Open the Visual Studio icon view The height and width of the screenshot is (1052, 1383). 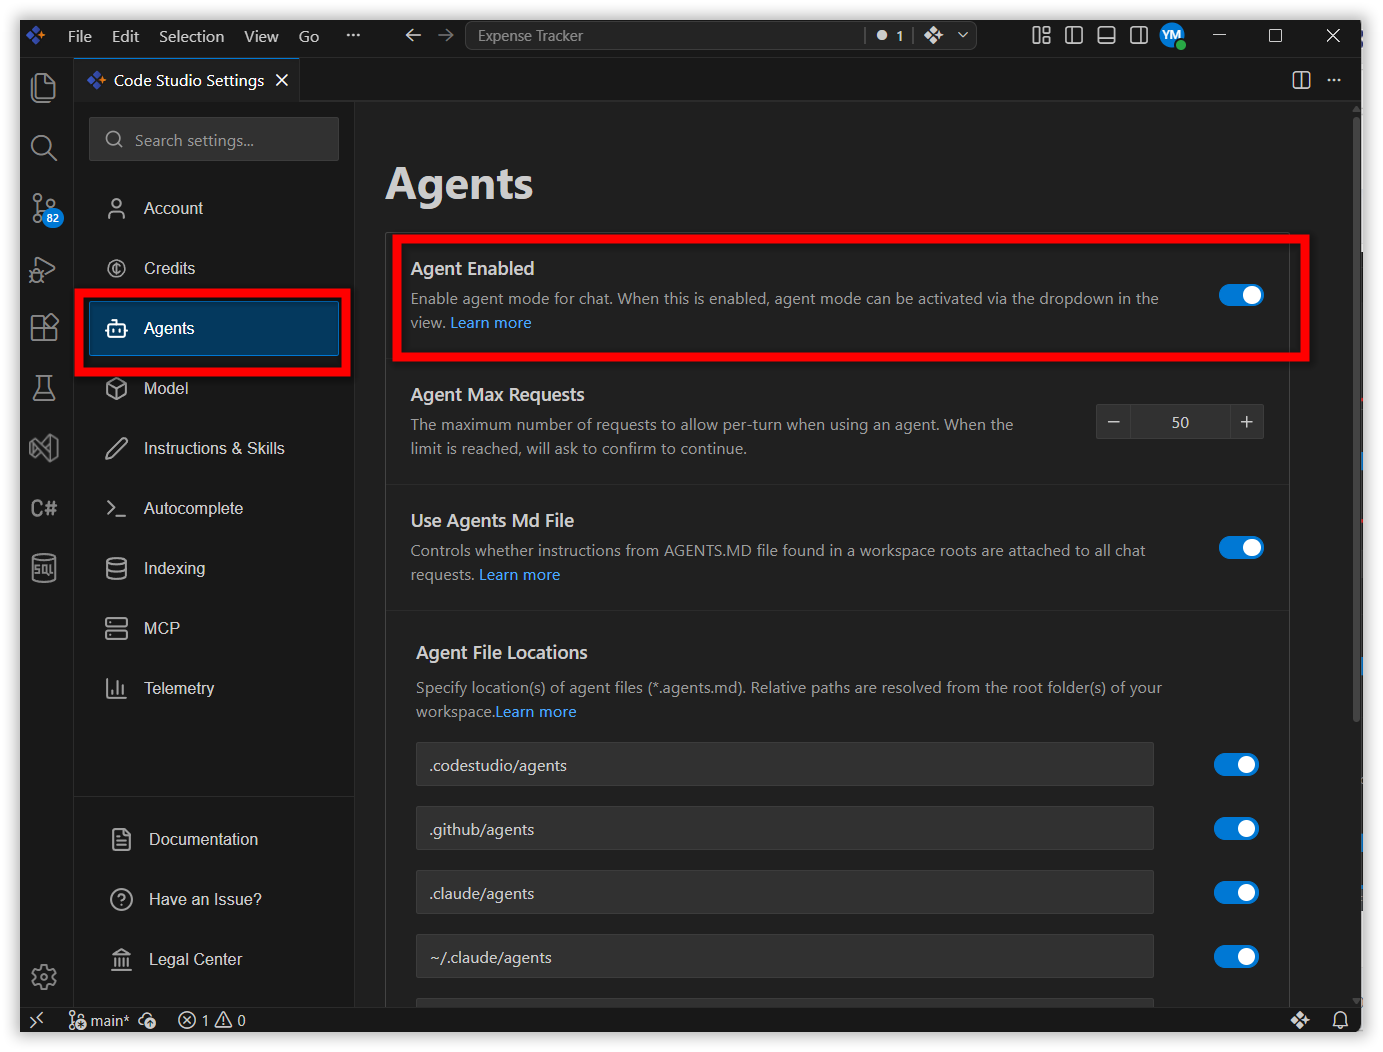pyautogui.click(x=44, y=448)
